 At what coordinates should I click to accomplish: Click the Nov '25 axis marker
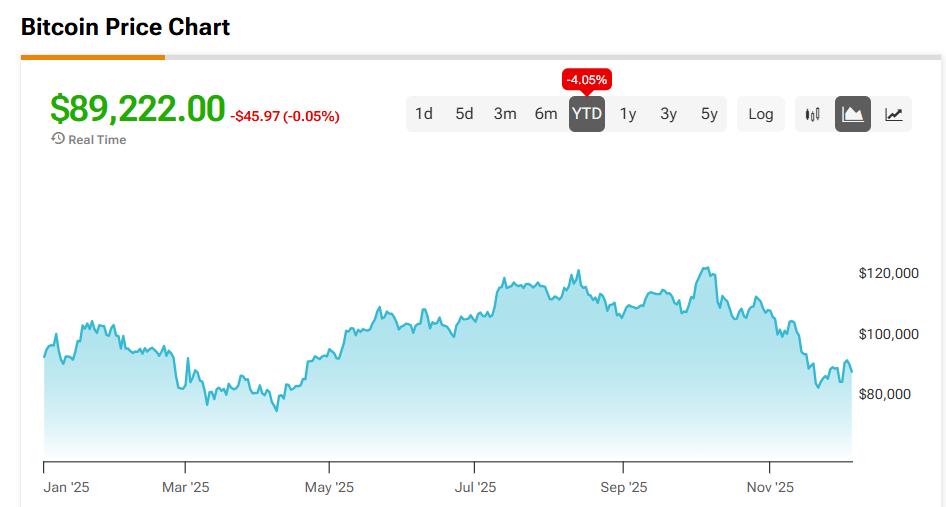(771, 488)
